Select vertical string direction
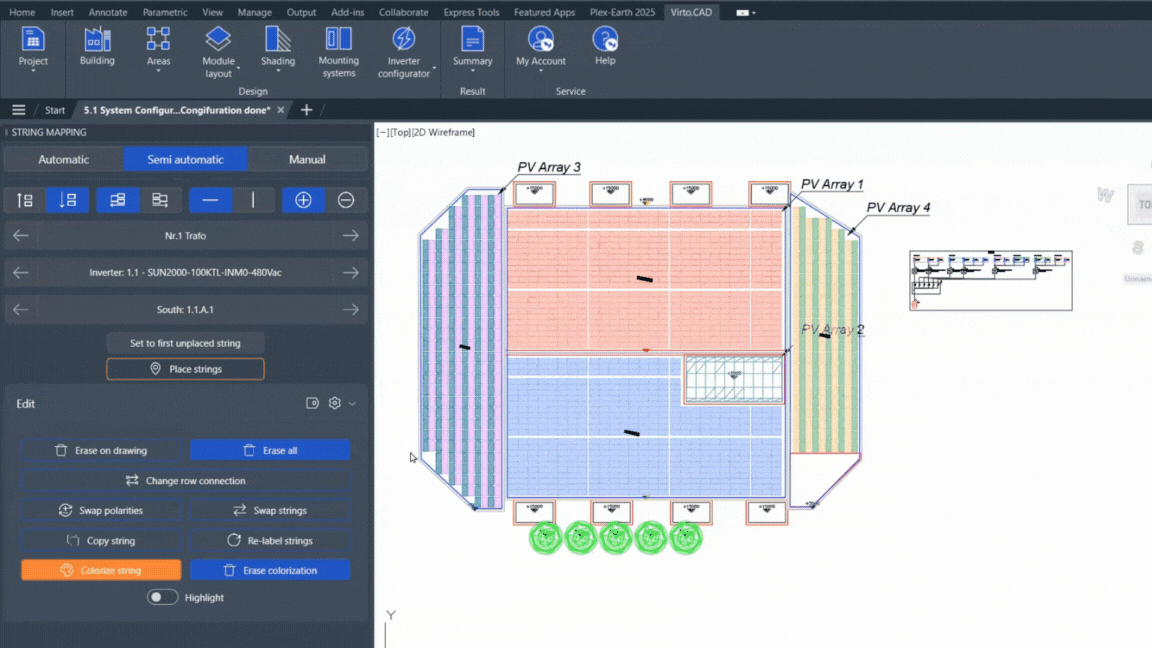Image resolution: width=1152 pixels, height=648 pixels. (253, 200)
